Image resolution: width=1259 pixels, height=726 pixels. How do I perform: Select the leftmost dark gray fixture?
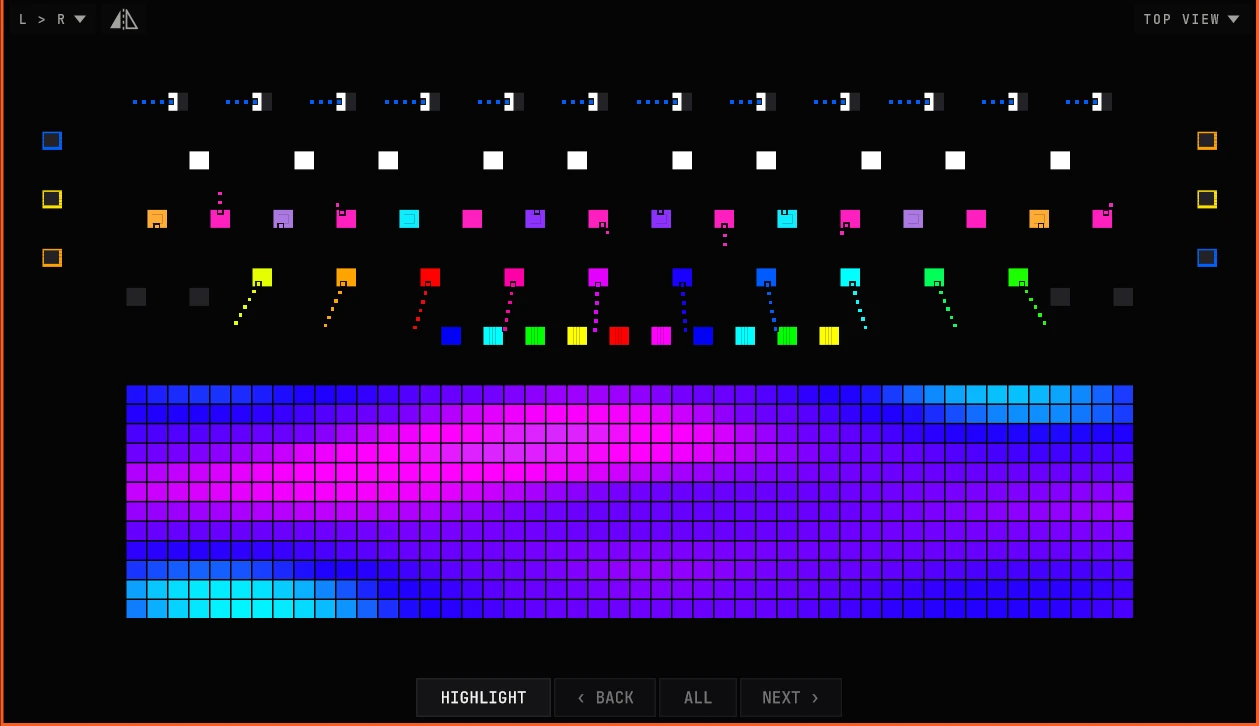click(x=136, y=297)
